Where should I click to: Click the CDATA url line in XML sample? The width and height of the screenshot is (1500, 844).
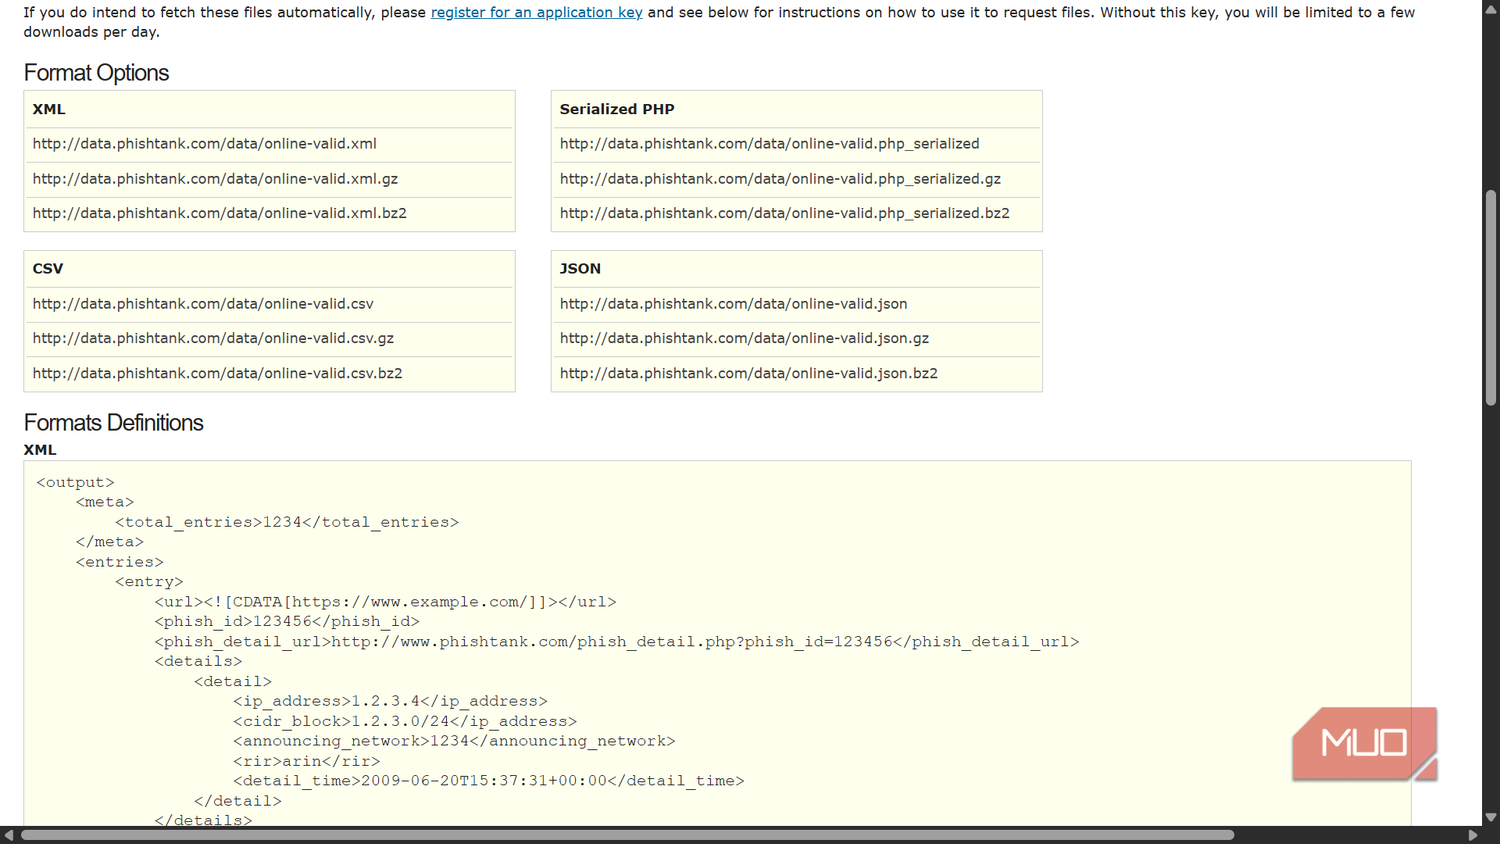pos(385,602)
